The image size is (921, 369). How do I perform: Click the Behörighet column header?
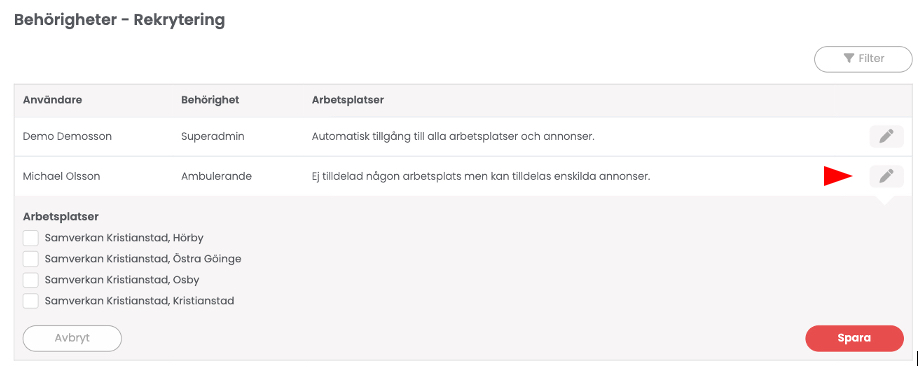[210, 100]
